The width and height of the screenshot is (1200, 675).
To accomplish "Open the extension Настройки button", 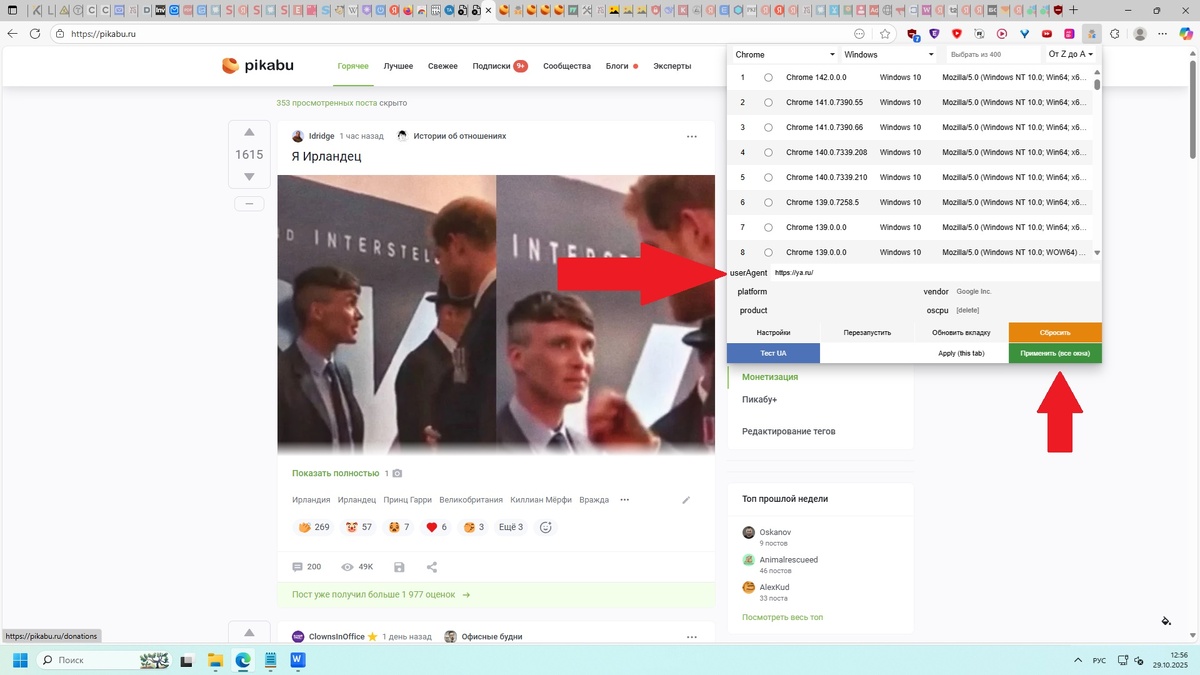I will pos(773,332).
